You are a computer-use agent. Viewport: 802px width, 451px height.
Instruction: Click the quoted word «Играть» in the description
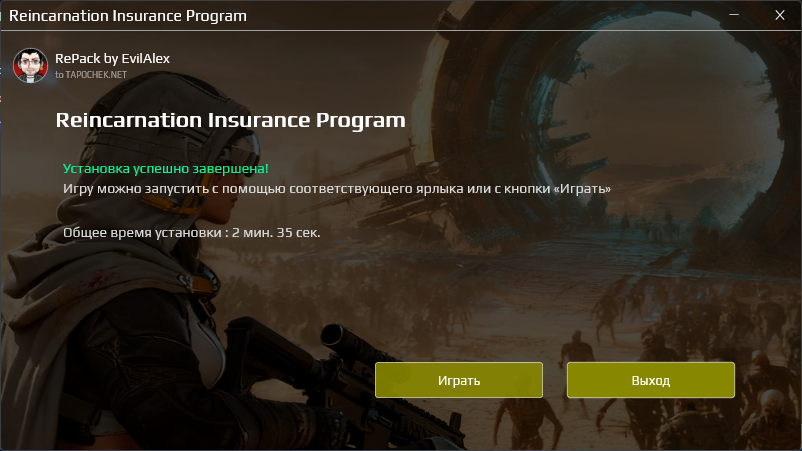point(582,189)
